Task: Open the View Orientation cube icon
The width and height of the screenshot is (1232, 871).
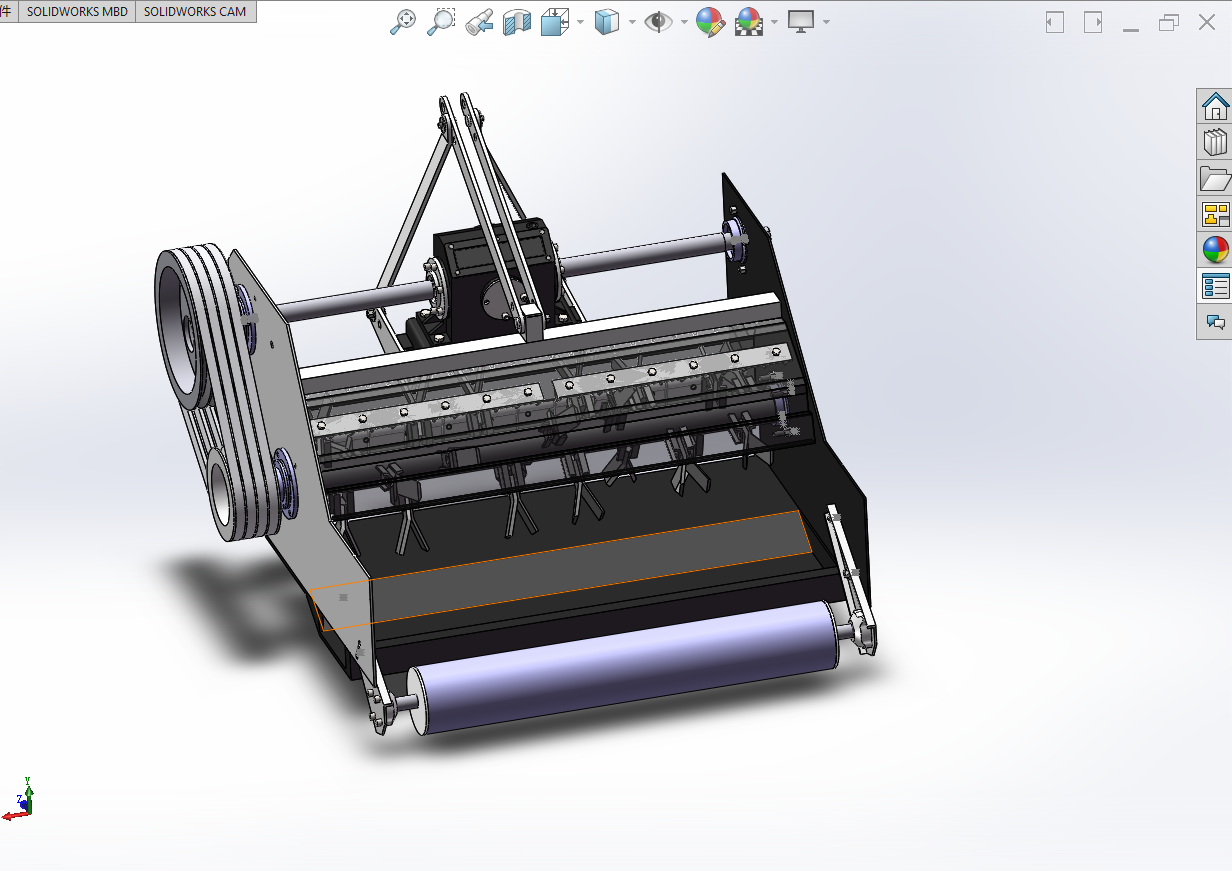Action: coord(554,22)
